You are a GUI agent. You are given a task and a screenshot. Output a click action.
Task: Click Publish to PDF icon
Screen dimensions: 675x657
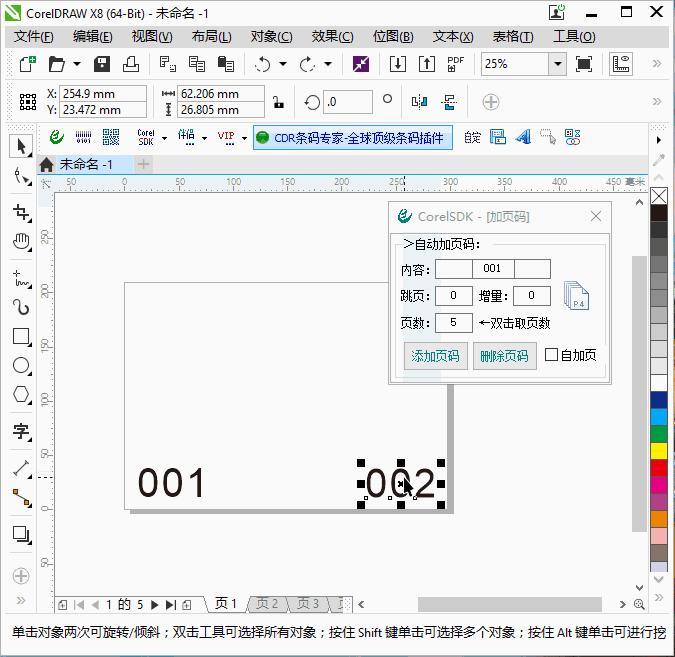pos(455,64)
